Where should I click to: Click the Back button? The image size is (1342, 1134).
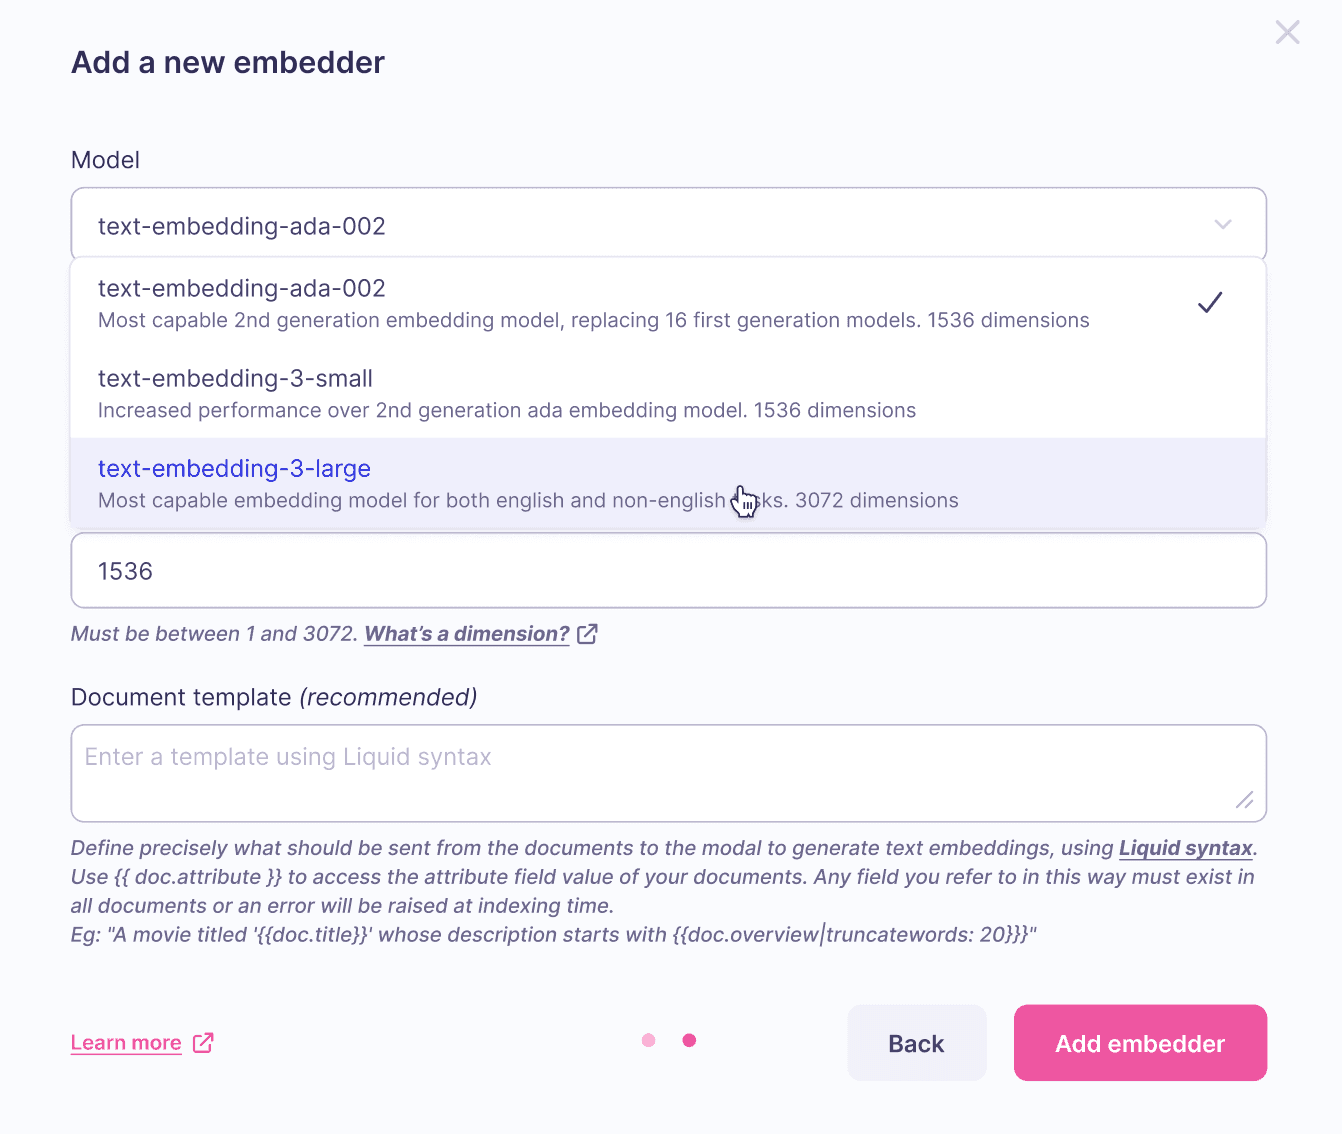pos(916,1043)
